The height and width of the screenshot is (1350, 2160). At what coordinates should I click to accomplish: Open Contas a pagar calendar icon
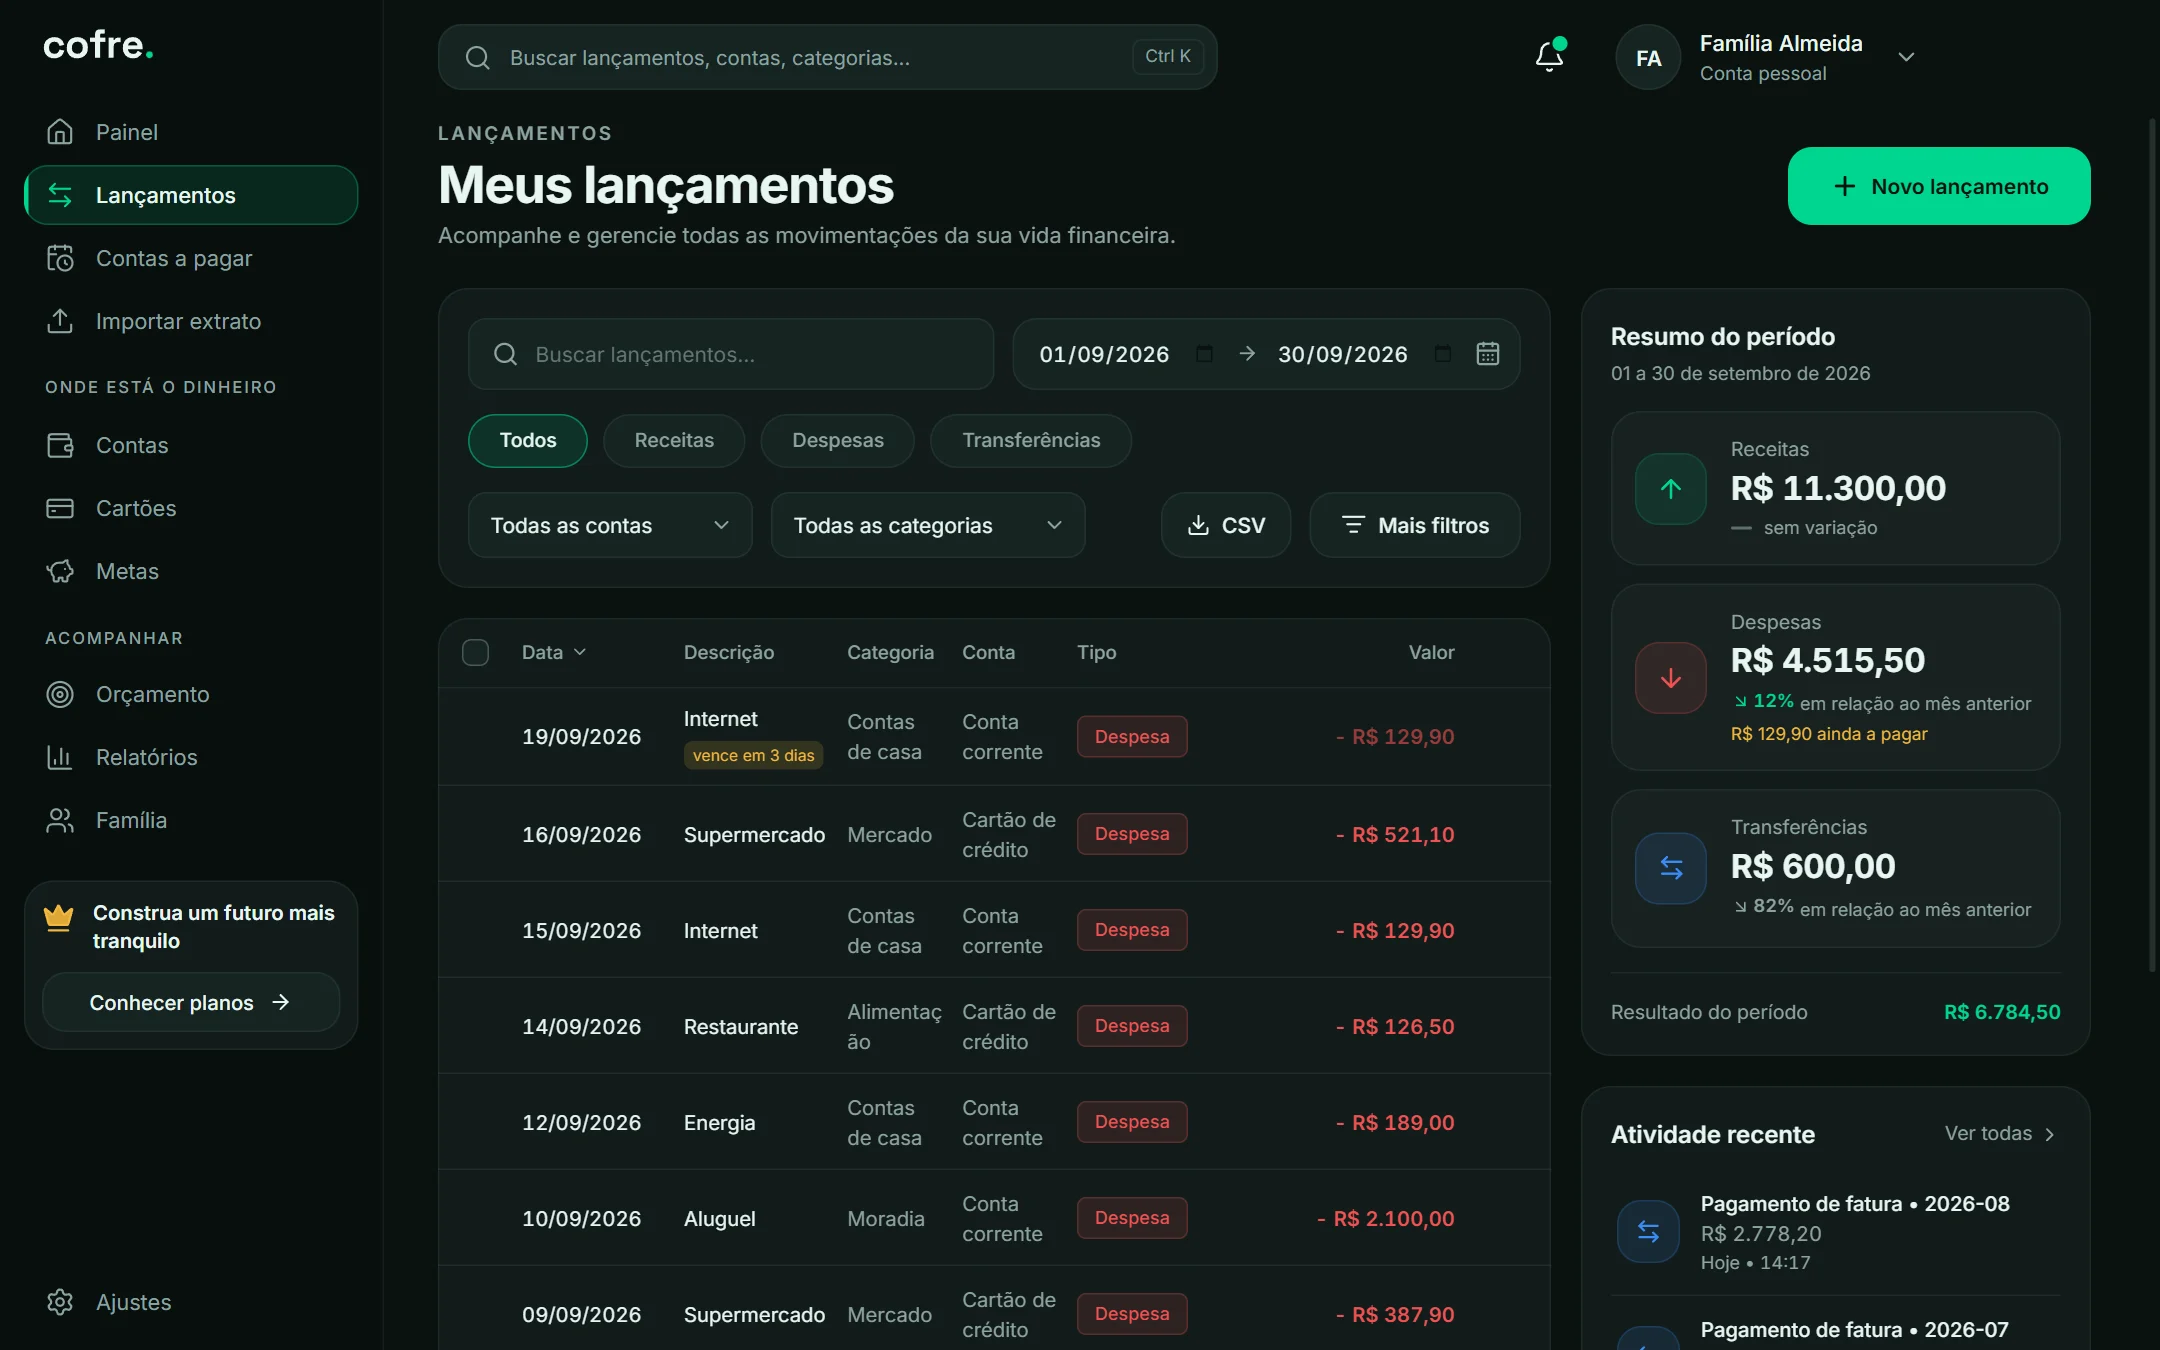tap(60, 258)
